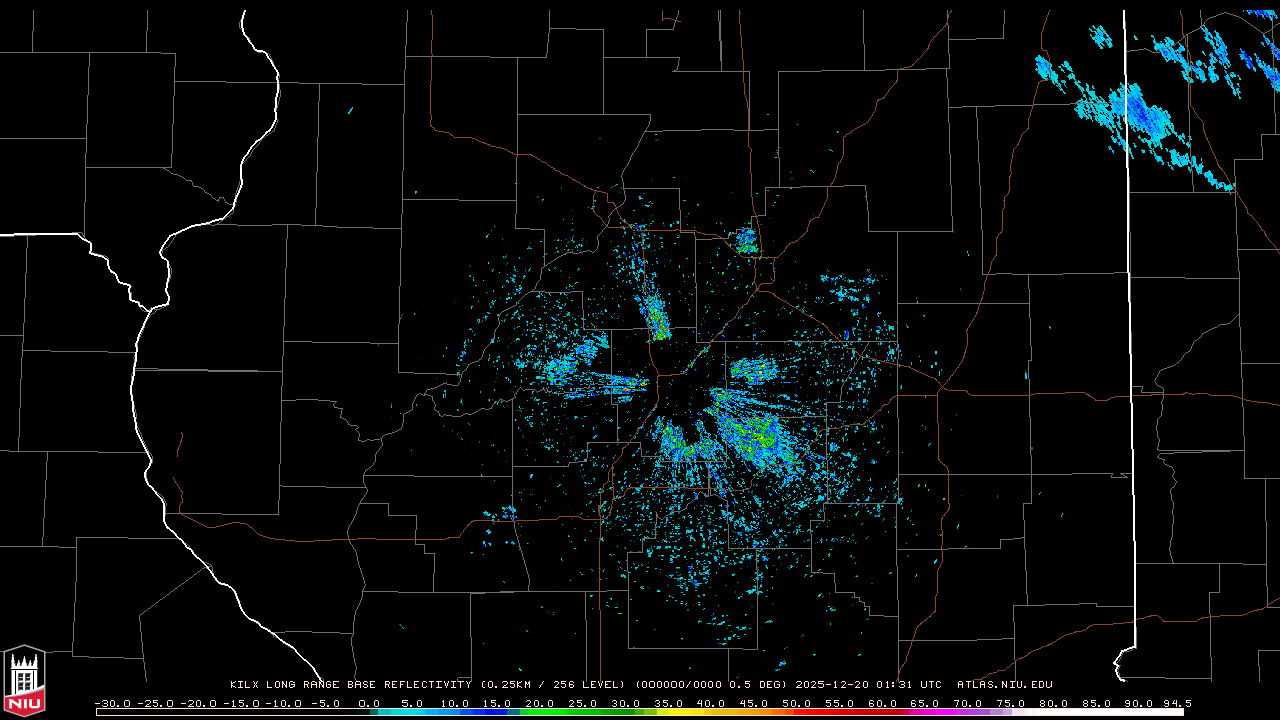Click the narrow echo spike north of radar
The image size is (1280, 720).
point(657,318)
